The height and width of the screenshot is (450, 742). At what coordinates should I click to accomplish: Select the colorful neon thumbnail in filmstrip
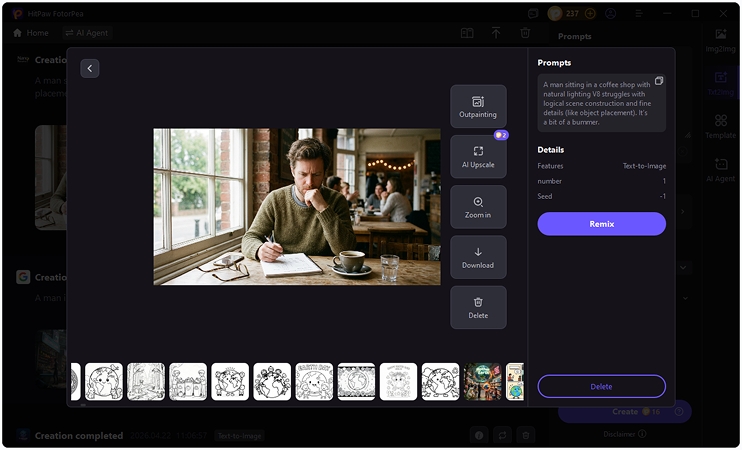pyautogui.click(x=482, y=381)
